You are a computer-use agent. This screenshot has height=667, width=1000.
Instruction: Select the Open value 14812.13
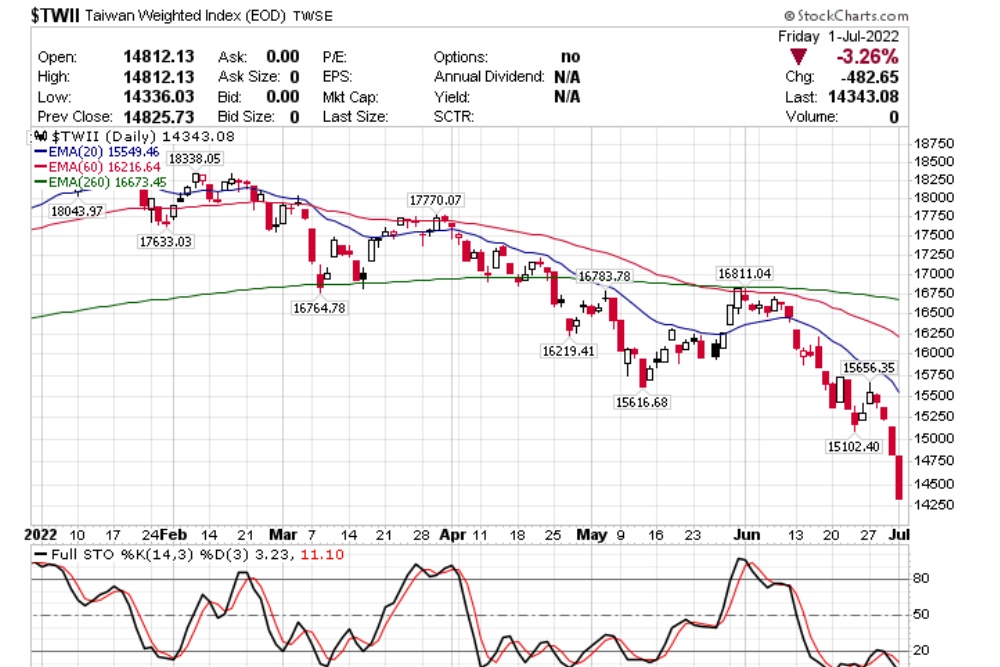pyautogui.click(x=159, y=57)
